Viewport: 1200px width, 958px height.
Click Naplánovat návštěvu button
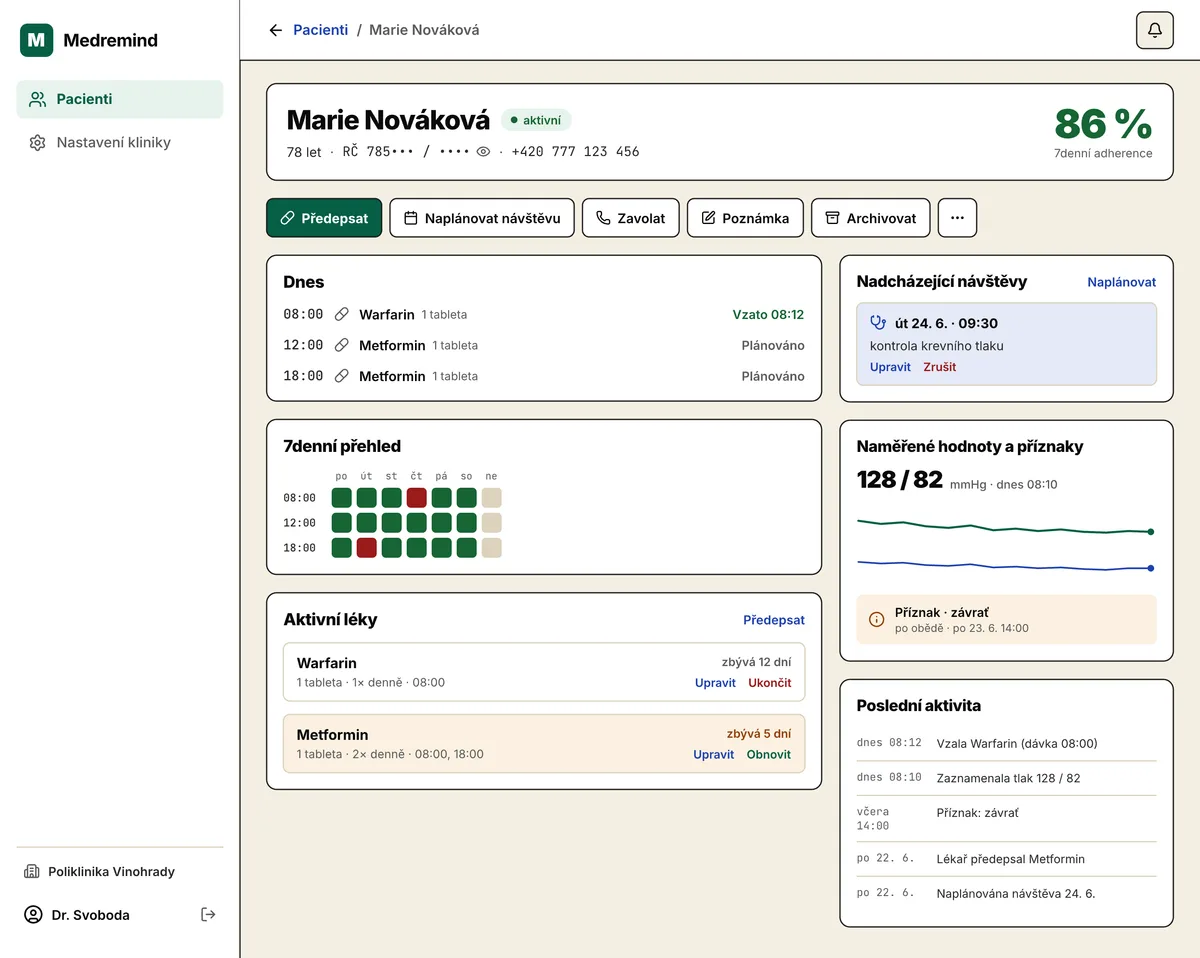point(482,218)
